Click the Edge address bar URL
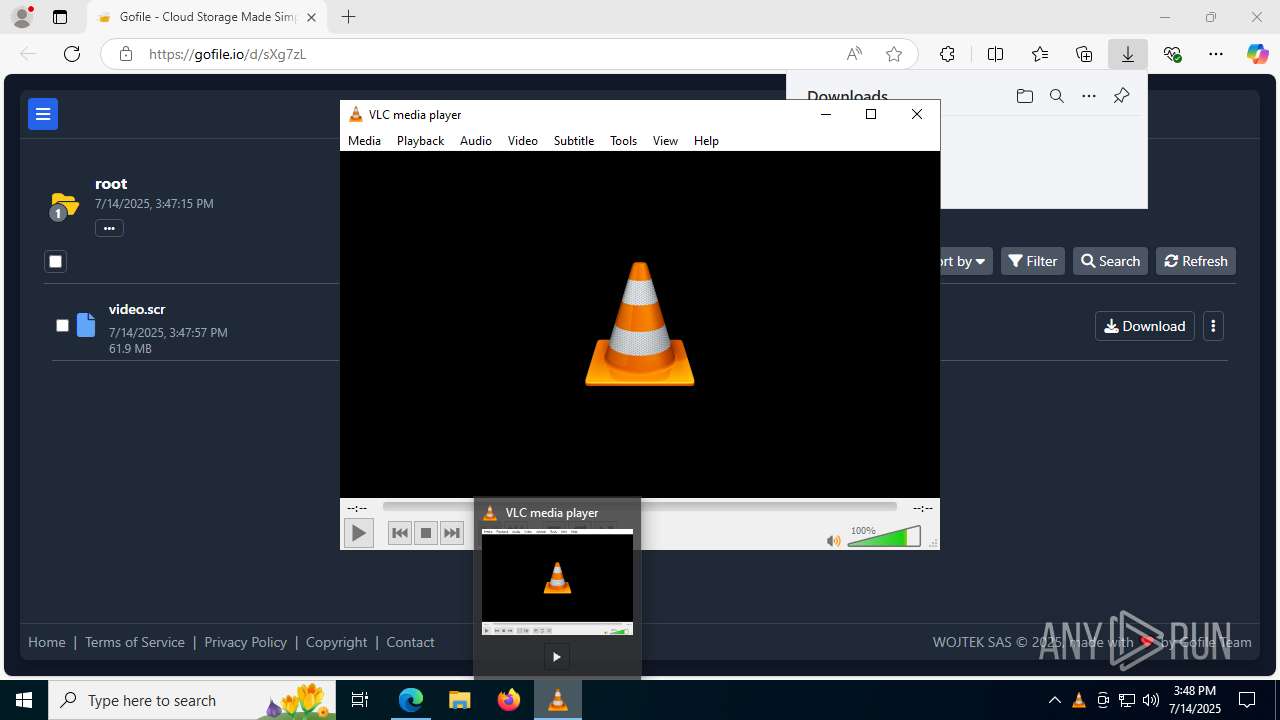The height and width of the screenshot is (720, 1280). point(227,54)
